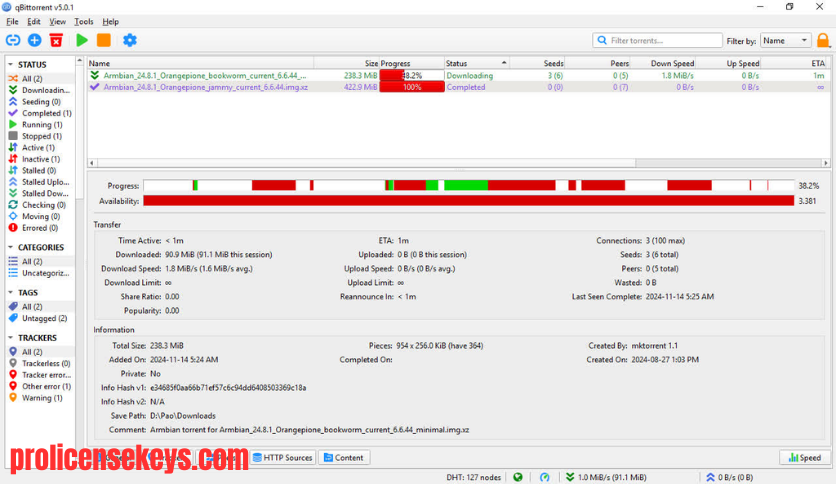This screenshot has width=836, height=484.
Task: Select the Other error (1) tracker filter
Action: 40,386
